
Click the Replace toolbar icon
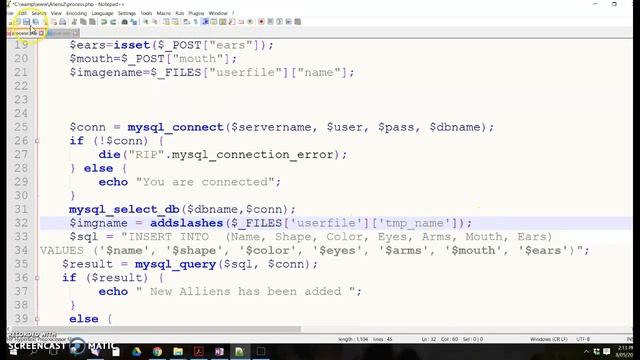[x=134, y=22]
